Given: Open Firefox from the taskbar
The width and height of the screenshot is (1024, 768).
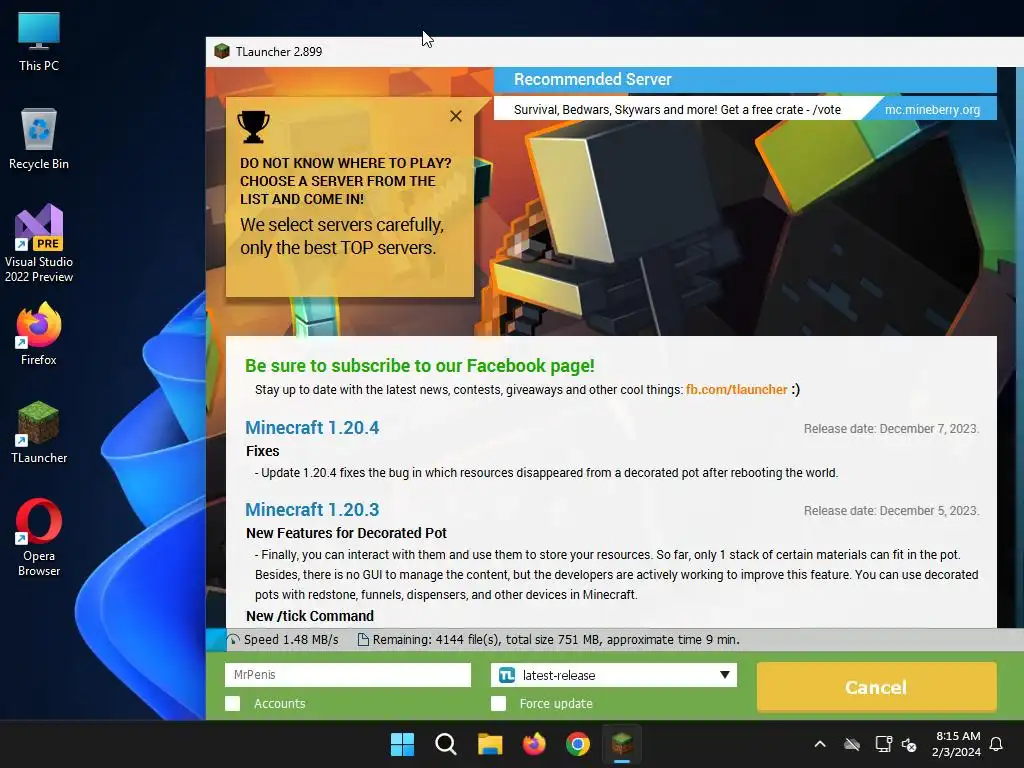Looking at the screenshot, I should [x=534, y=744].
